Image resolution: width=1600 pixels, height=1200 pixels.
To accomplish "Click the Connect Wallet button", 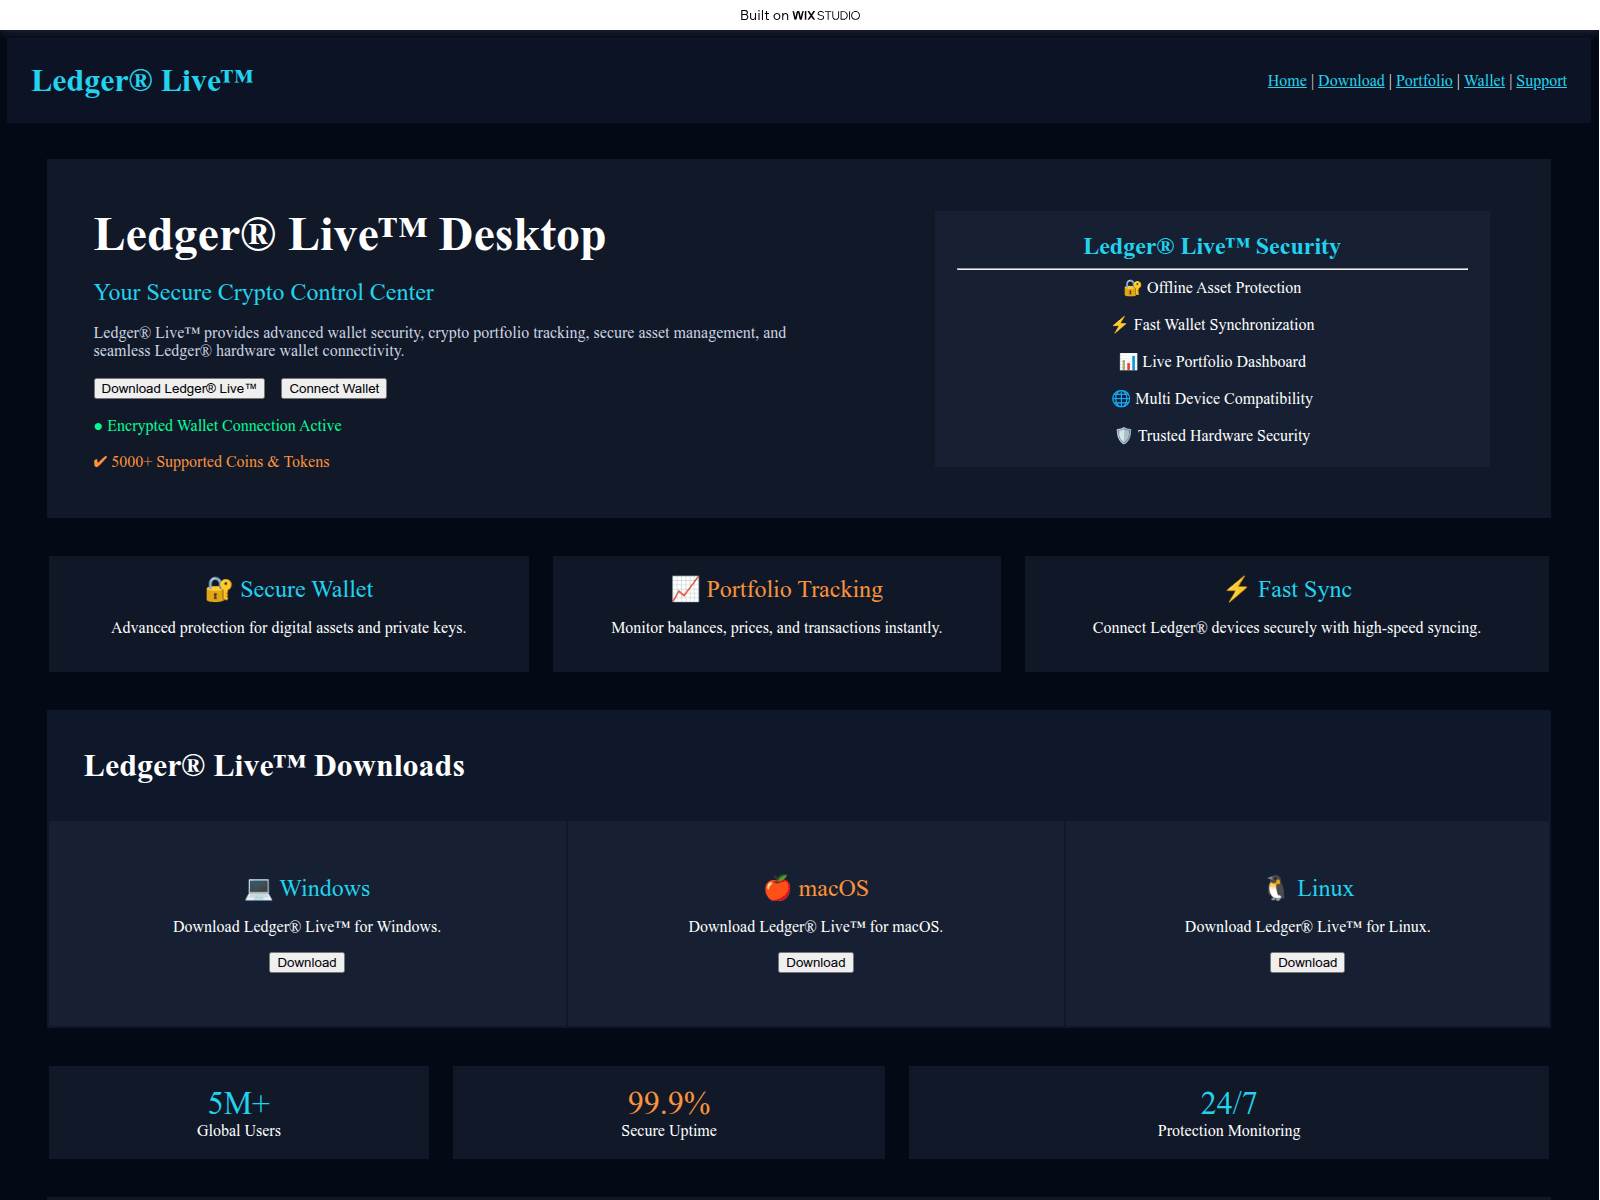I will coord(334,389).
